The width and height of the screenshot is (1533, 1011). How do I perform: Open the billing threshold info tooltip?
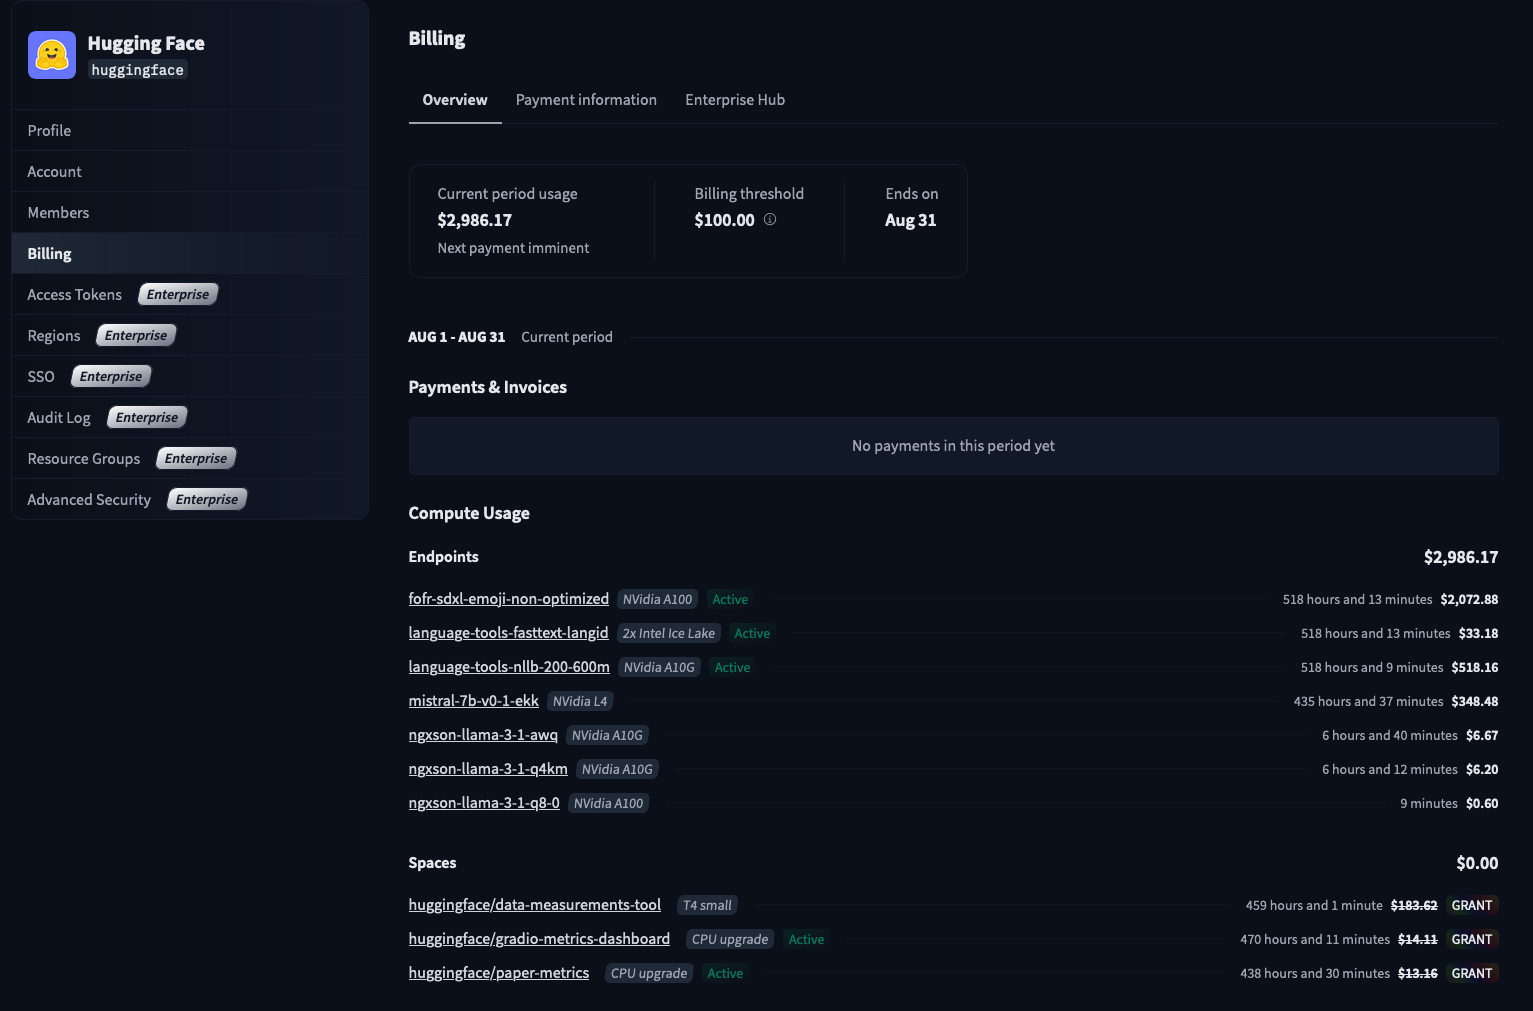pyautogui.click(x=769, y=219)
